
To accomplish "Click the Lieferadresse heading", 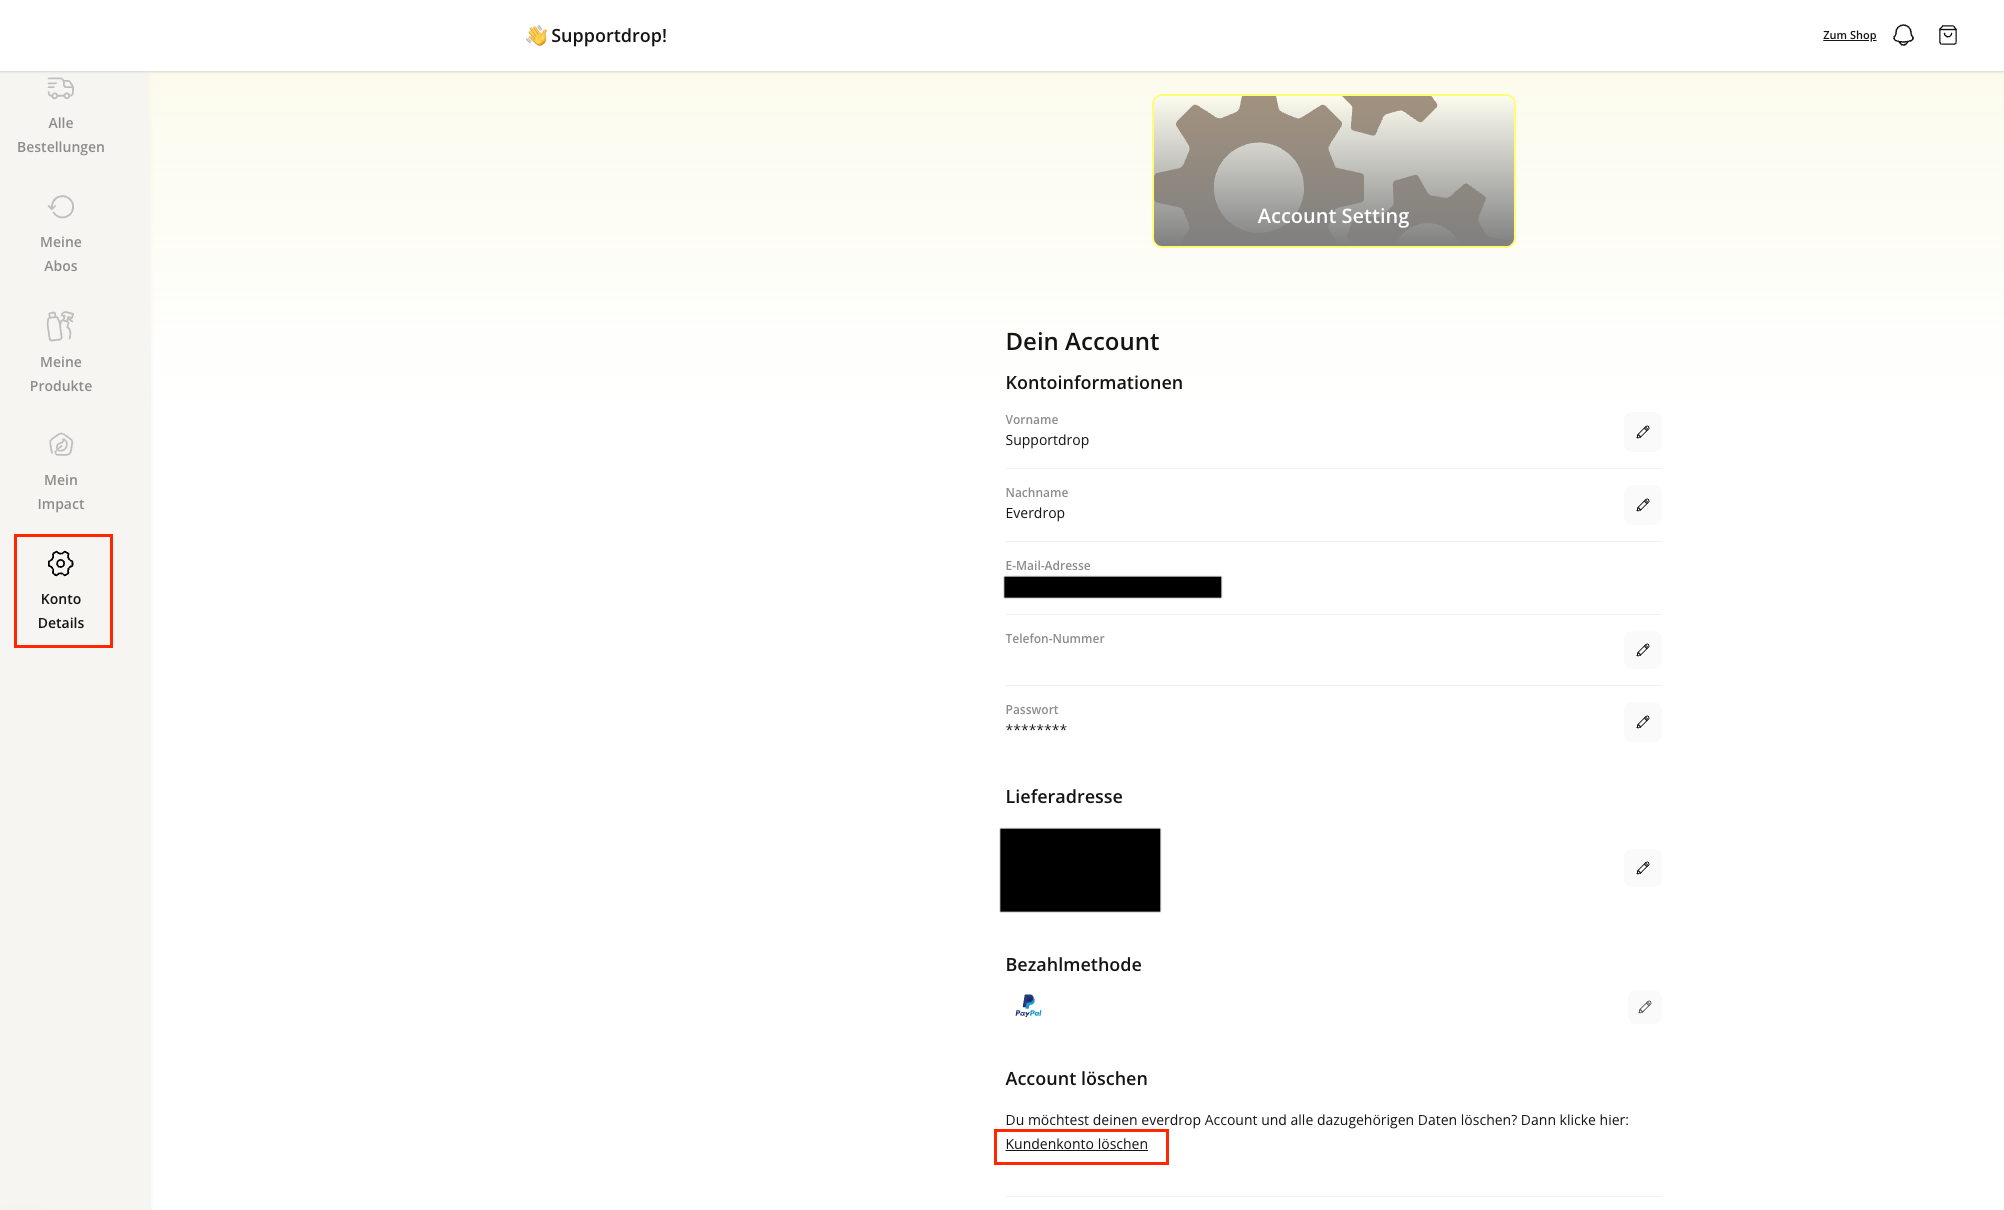I will point(1064,797).
